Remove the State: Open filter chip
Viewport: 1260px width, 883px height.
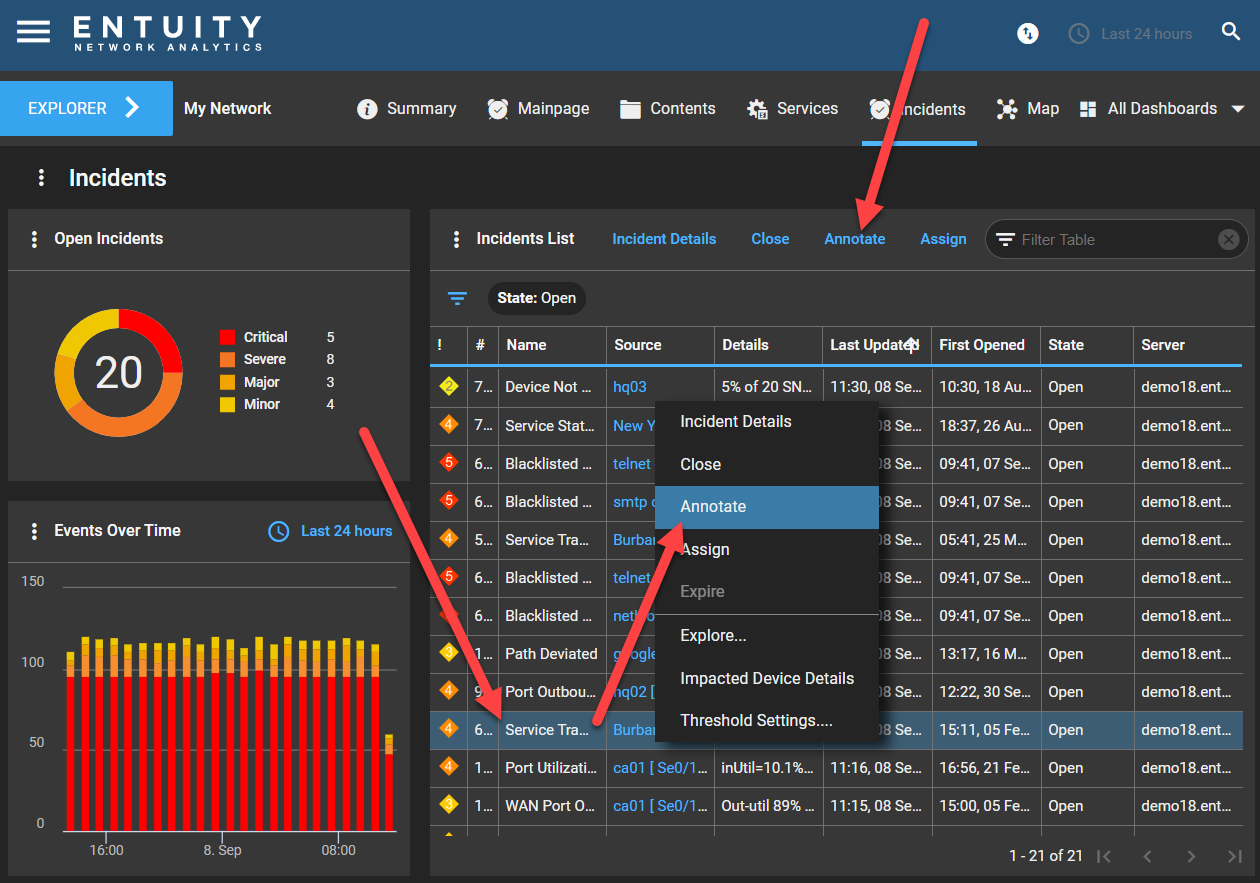[537, 298]
